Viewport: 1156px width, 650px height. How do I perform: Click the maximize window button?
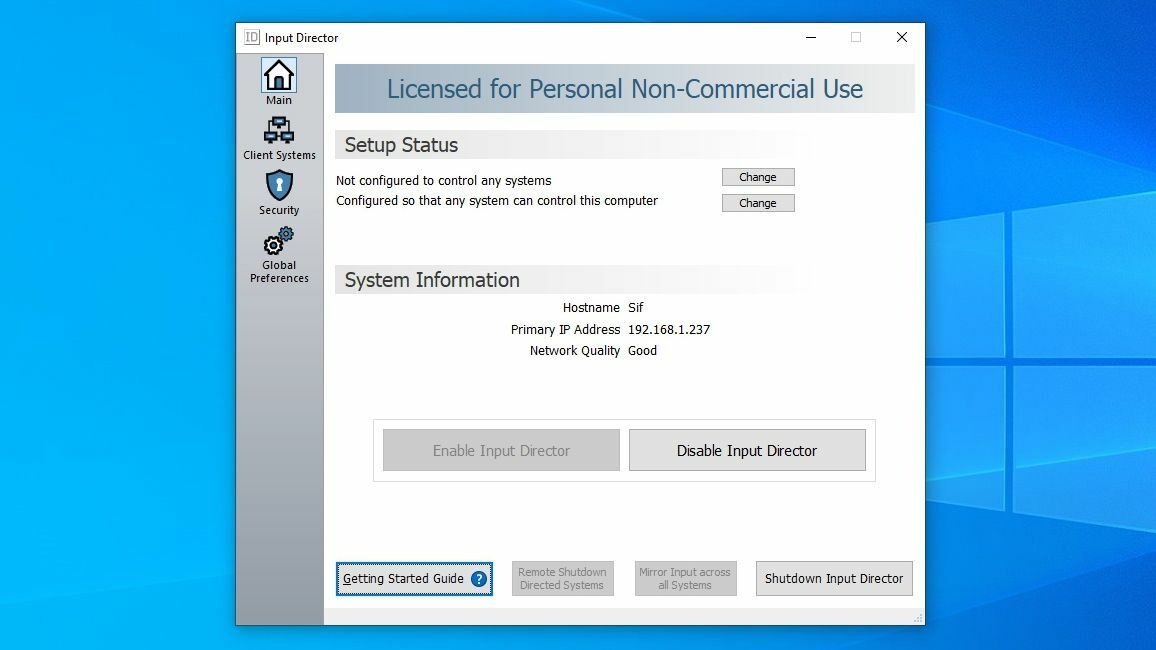[x=855, y=38]
